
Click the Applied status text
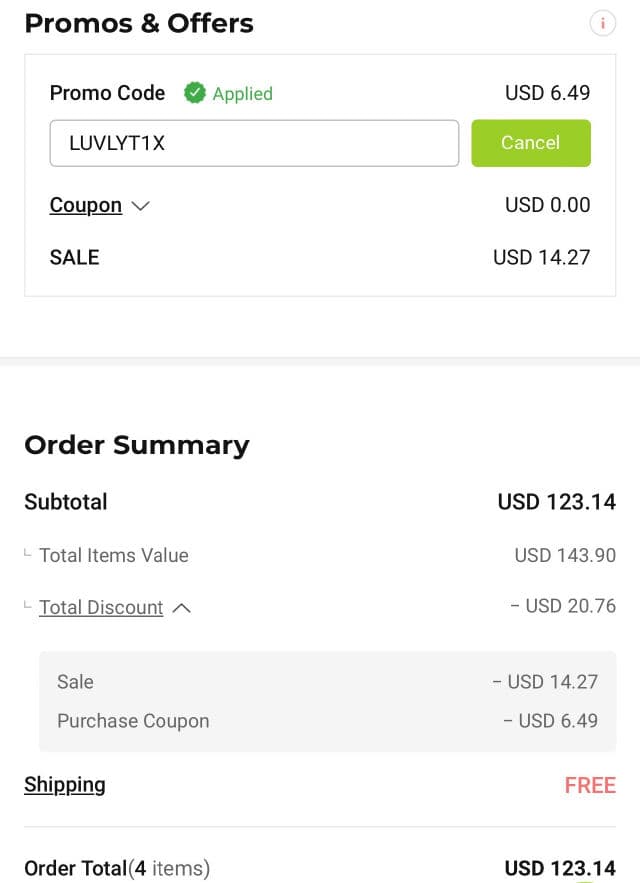(x=242, y=94)
